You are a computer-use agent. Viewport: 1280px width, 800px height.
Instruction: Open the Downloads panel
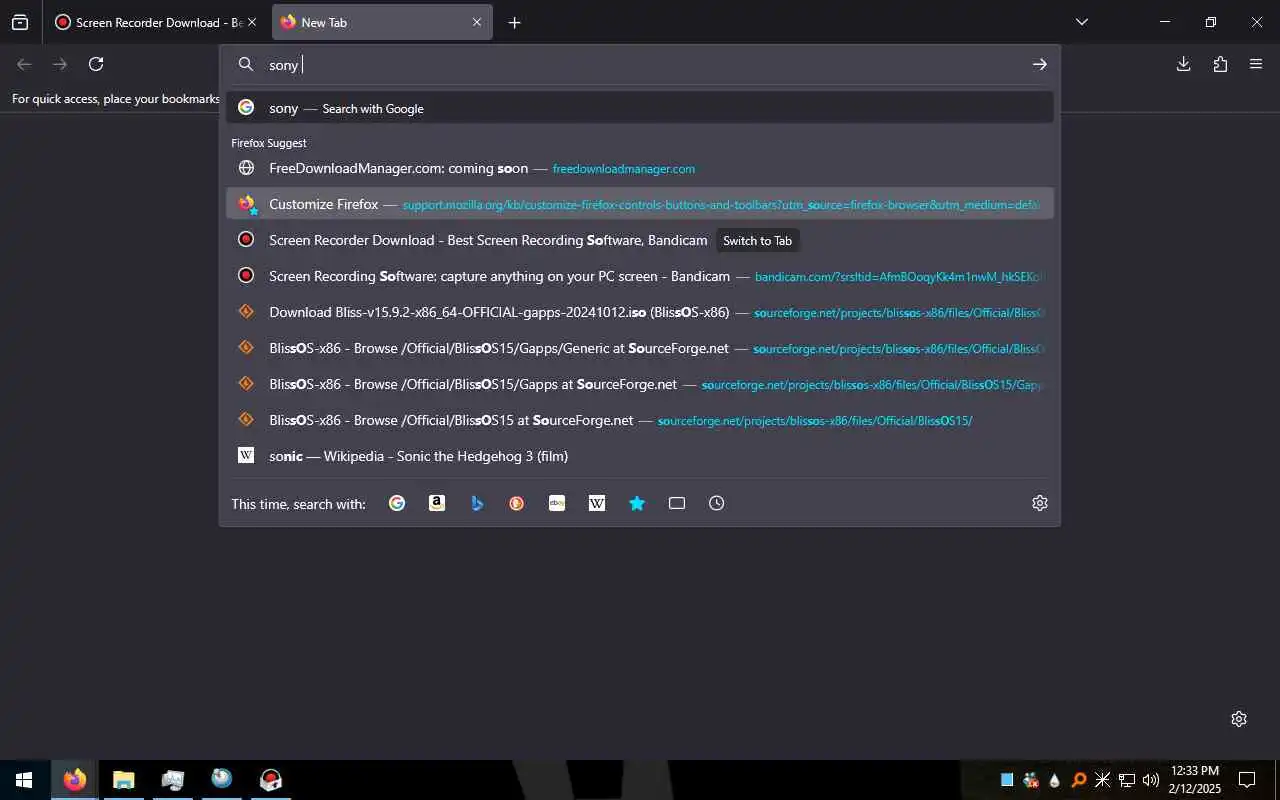[x=1184, y=64]
